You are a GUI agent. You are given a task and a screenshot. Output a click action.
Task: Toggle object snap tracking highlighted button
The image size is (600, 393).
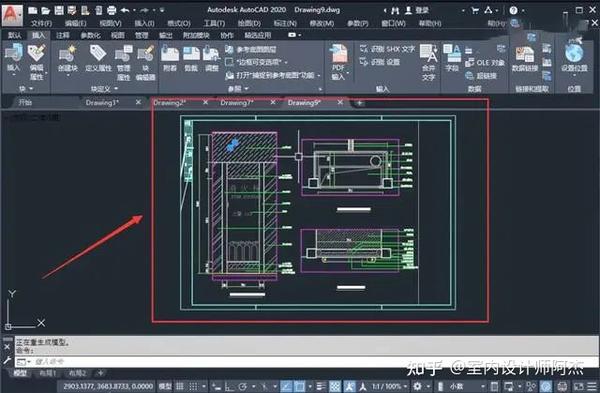pyautogui.click(x=286, y=386)
